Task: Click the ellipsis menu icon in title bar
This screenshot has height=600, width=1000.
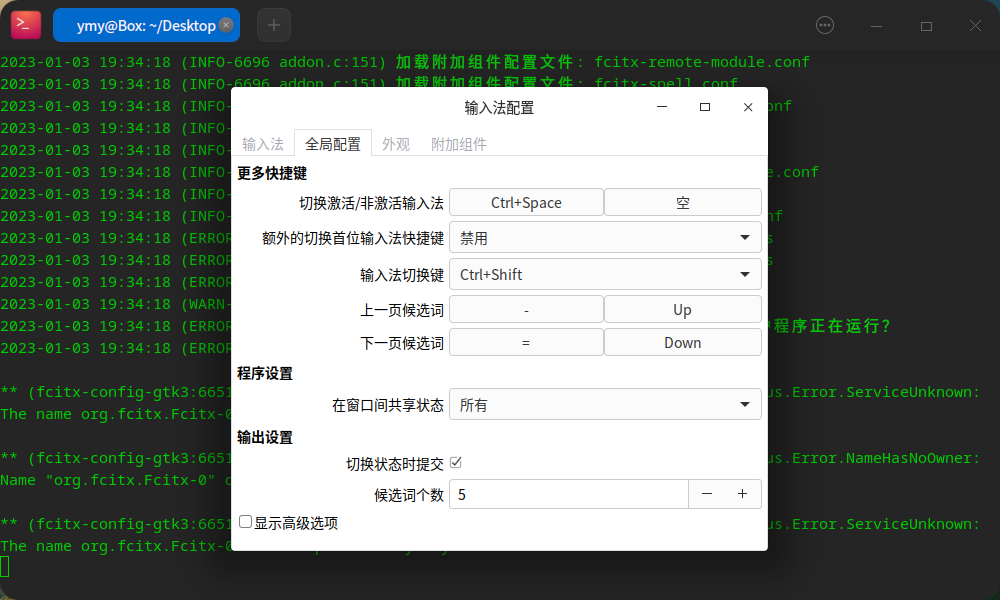Action: (824, 25)
